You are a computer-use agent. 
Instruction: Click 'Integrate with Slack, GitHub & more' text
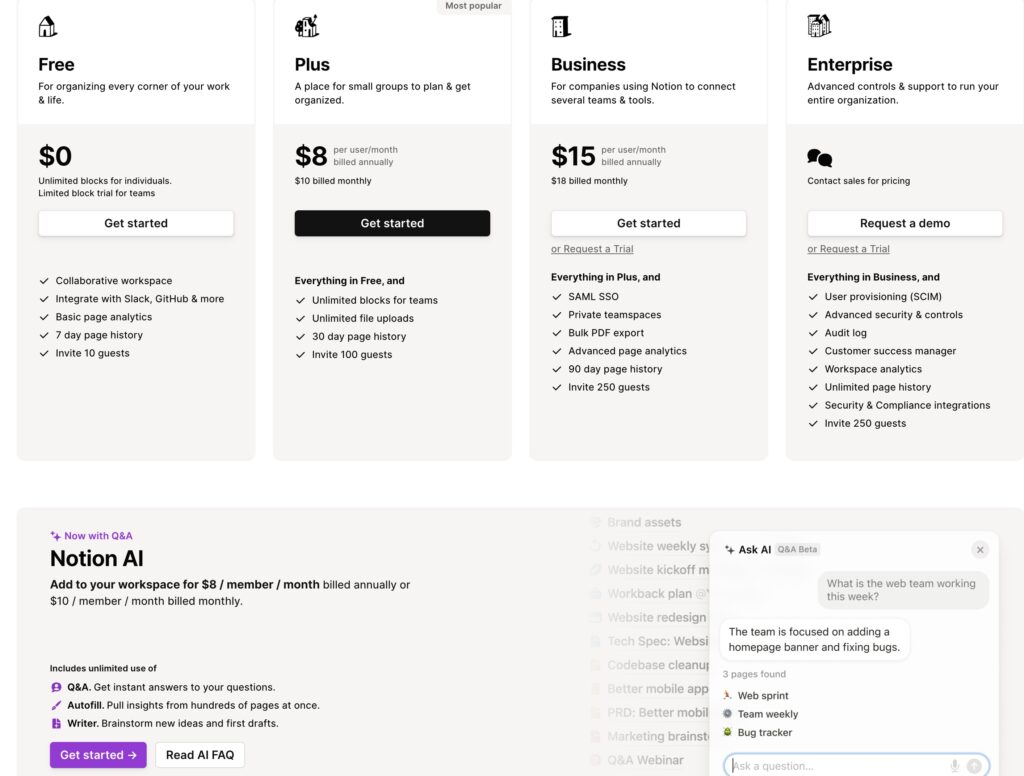pyautogui.click(x=140, y=299)
